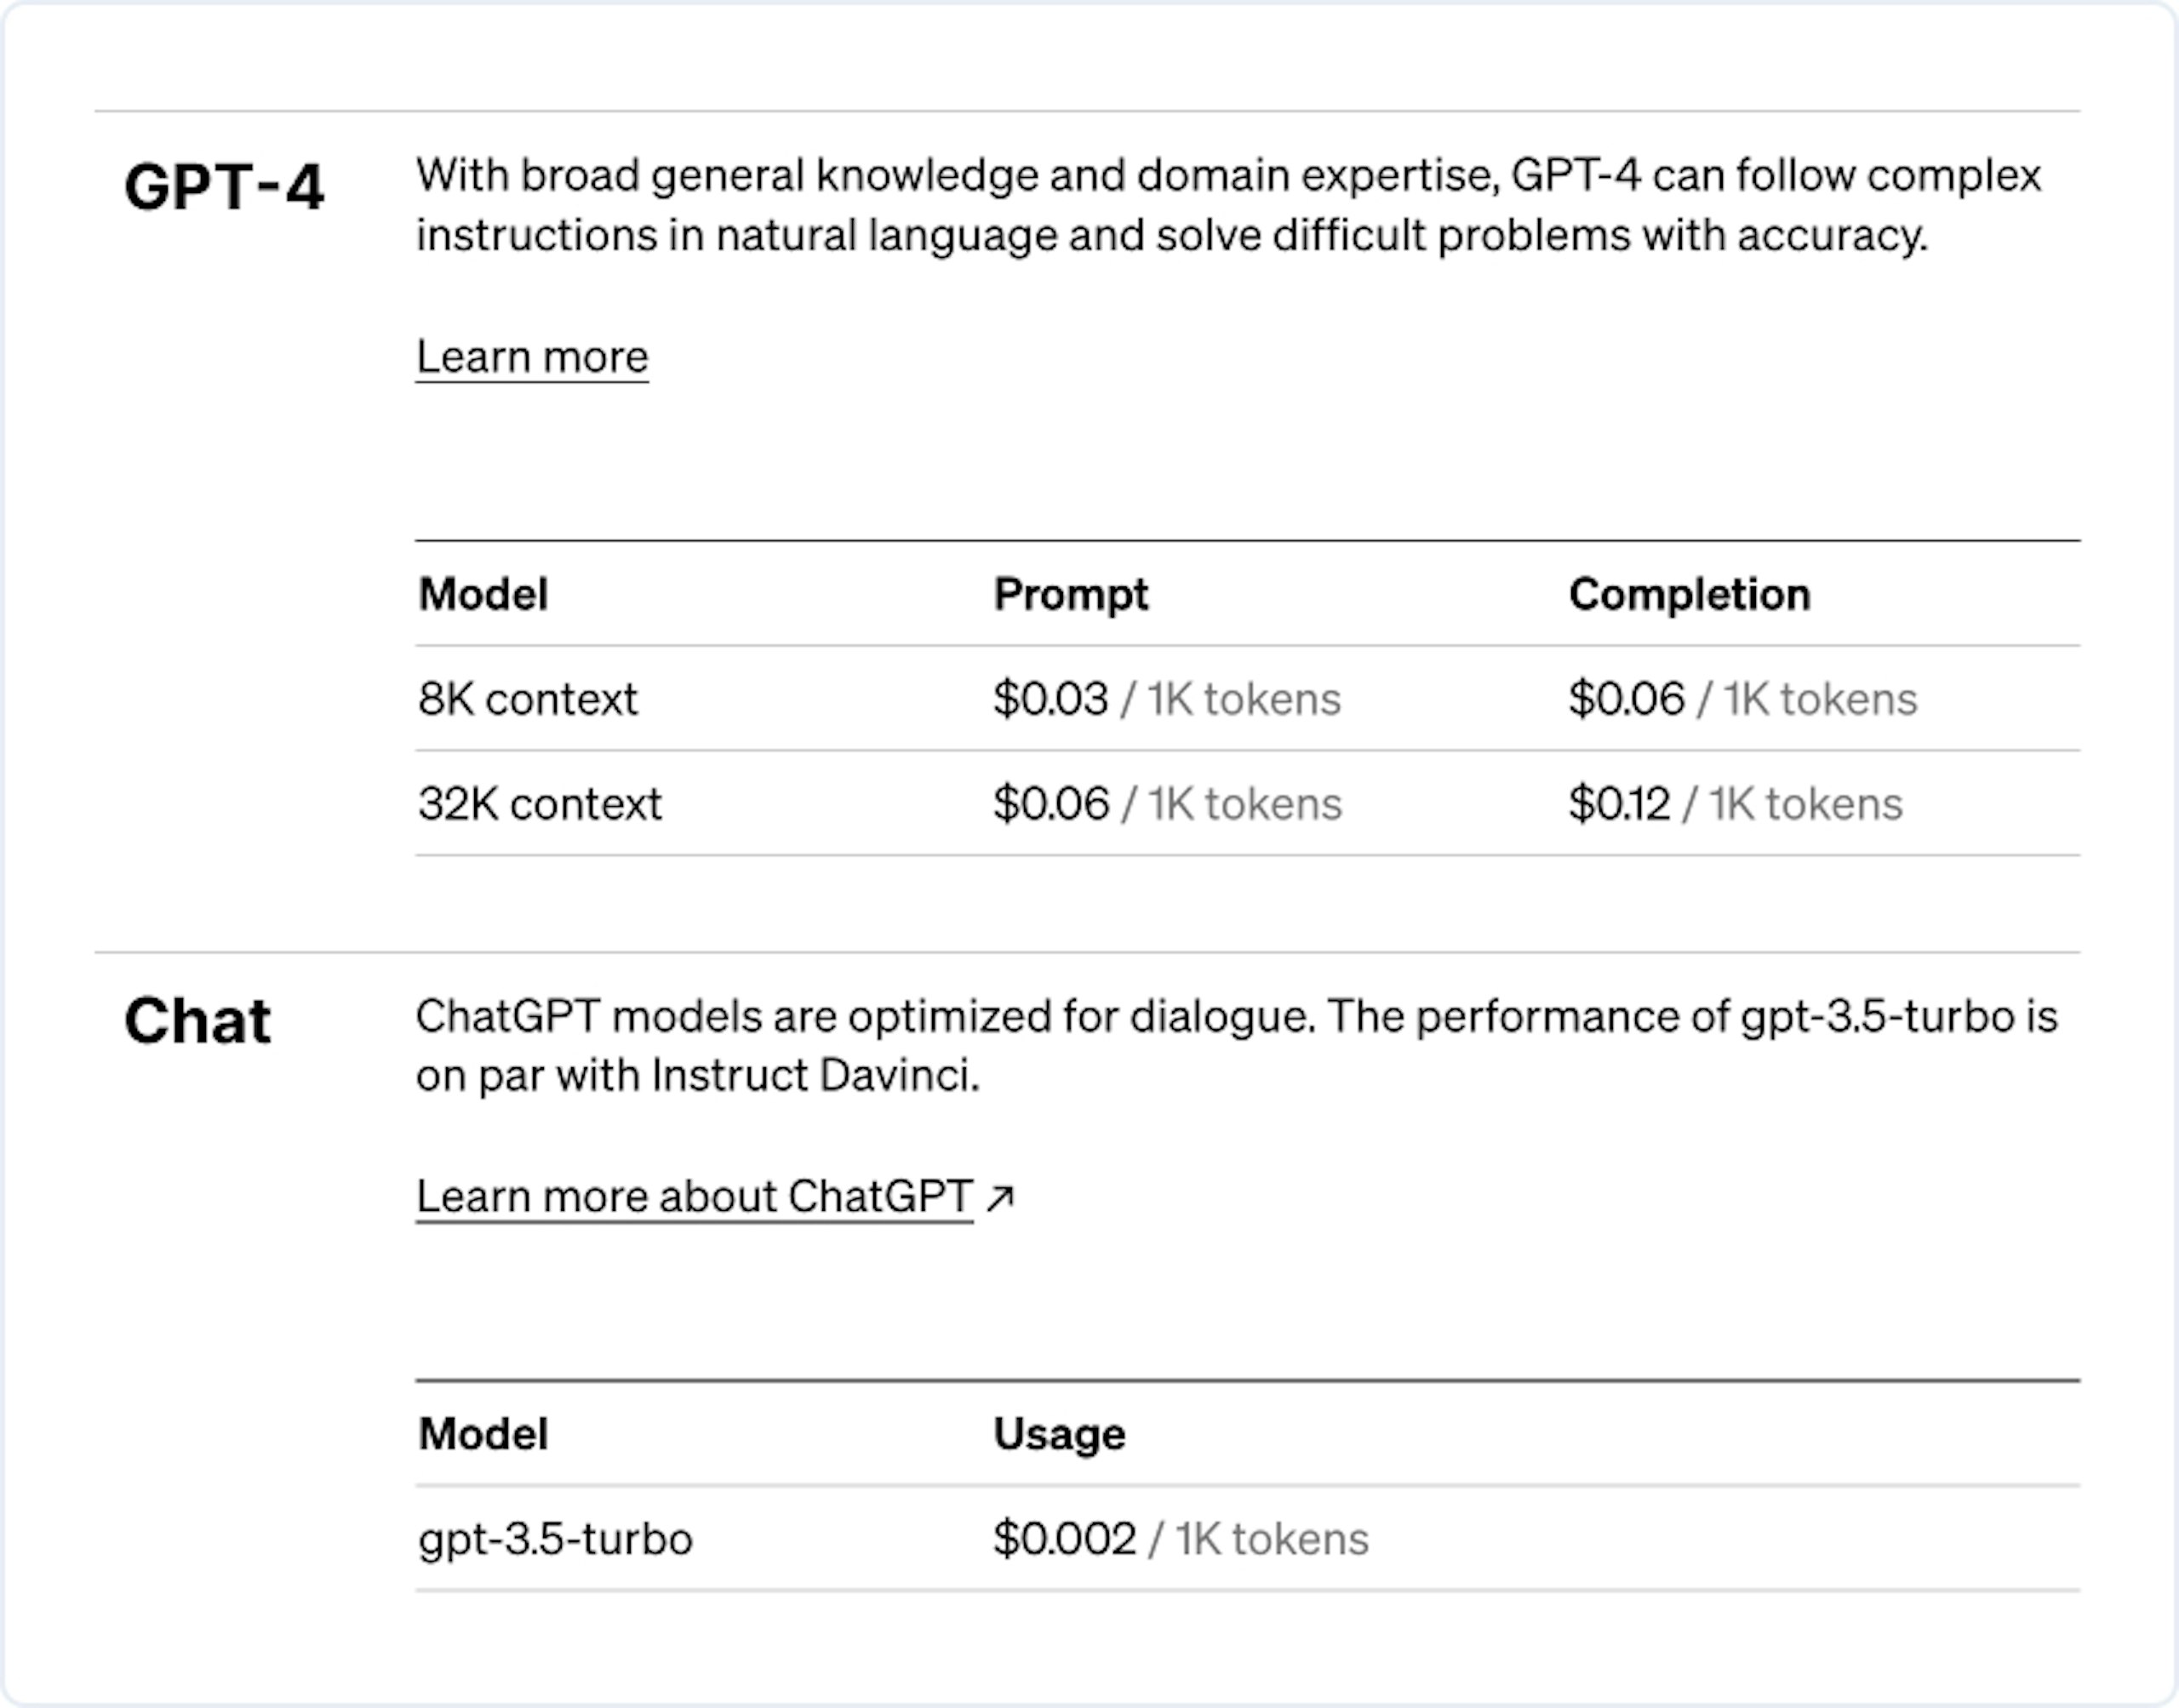Click the $0.12 completion price for 32K context

coord(1619,804)
